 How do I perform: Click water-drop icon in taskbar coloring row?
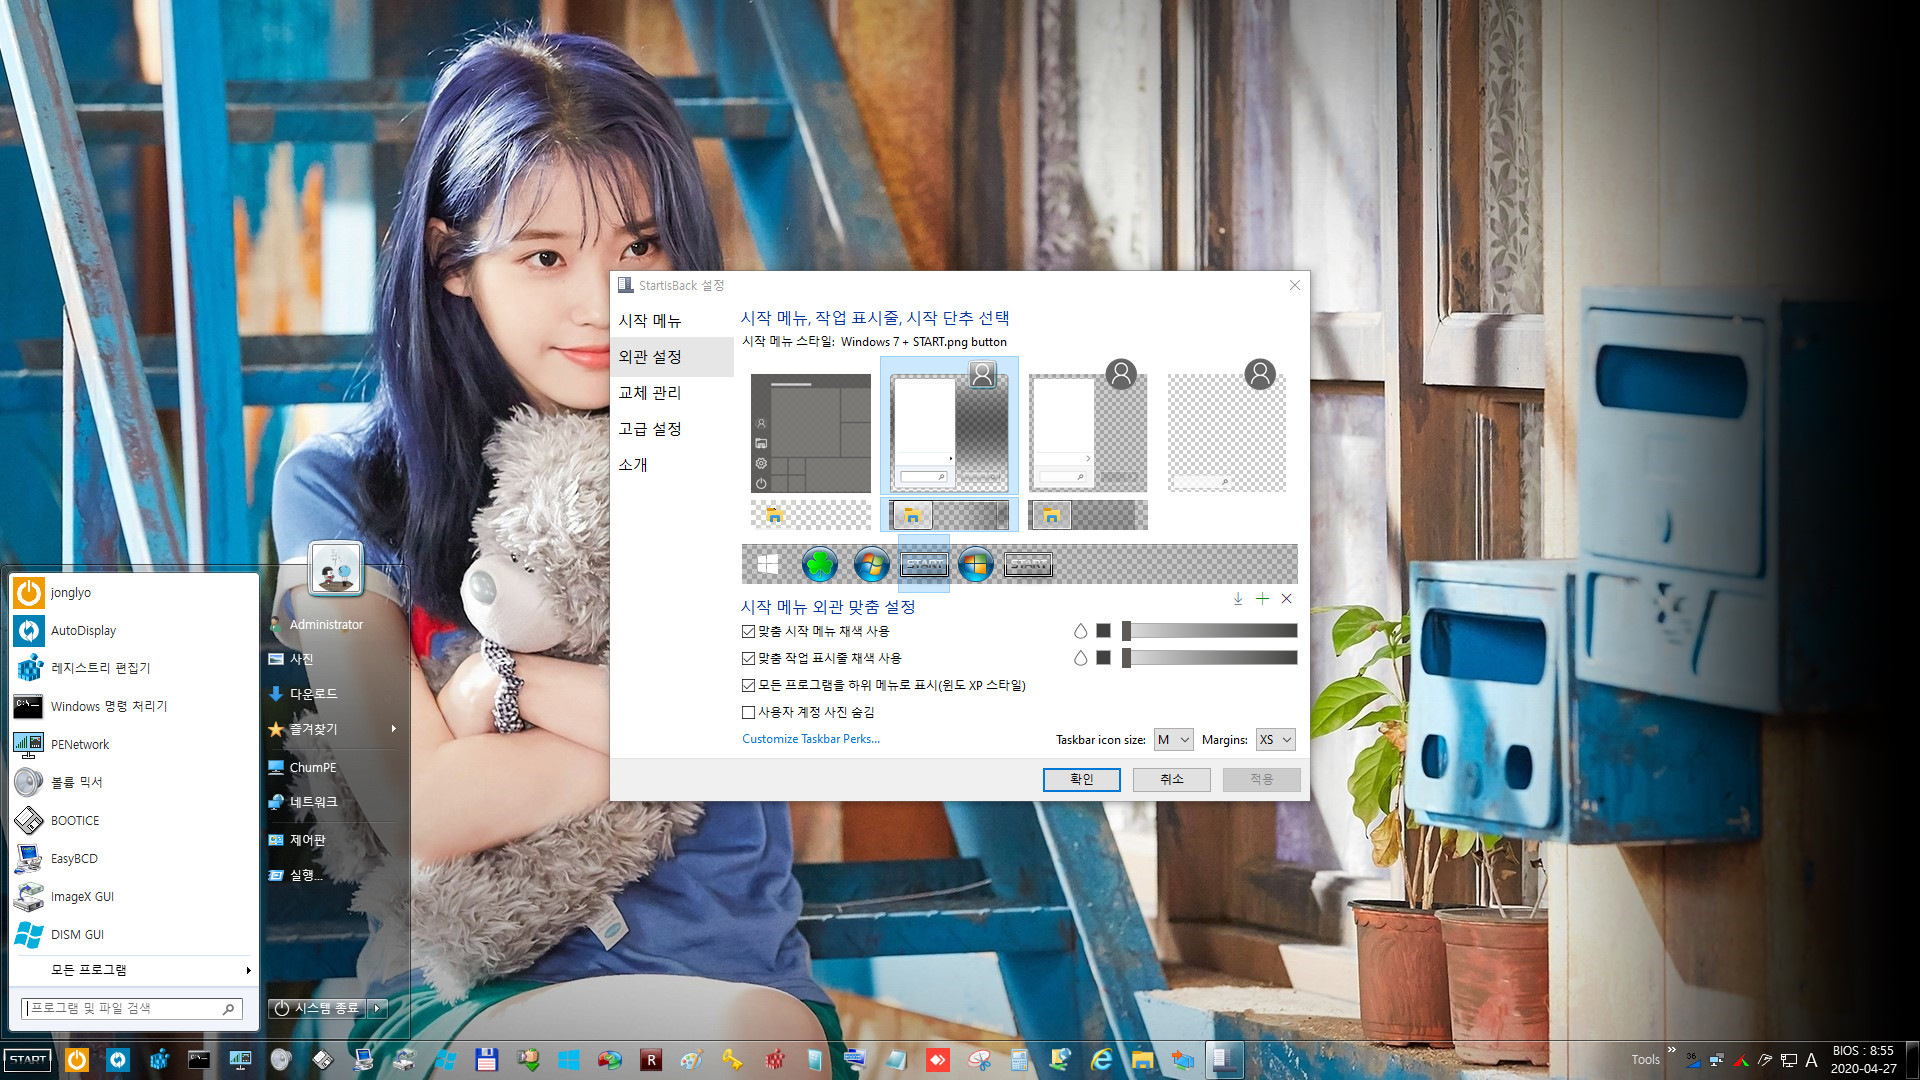click(x=1080, y=658)
